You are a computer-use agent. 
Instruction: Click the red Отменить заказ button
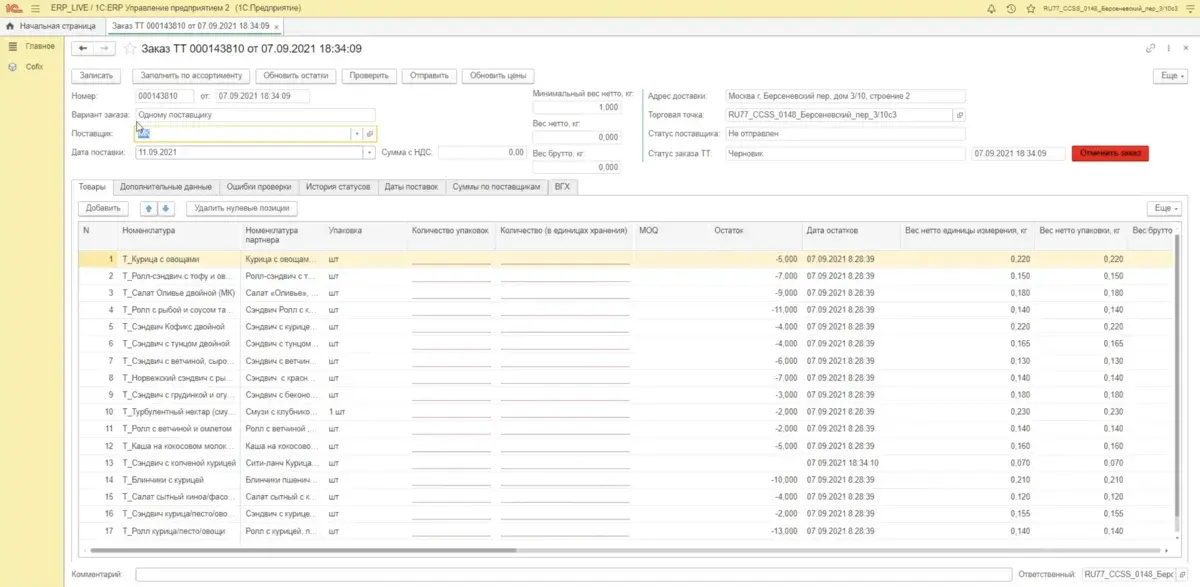coord(1110,153)
